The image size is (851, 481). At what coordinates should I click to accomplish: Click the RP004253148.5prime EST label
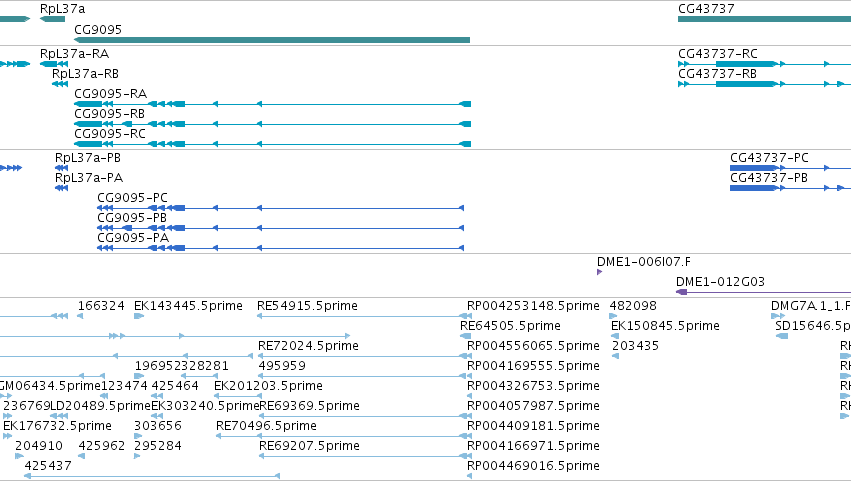point(533,306)
